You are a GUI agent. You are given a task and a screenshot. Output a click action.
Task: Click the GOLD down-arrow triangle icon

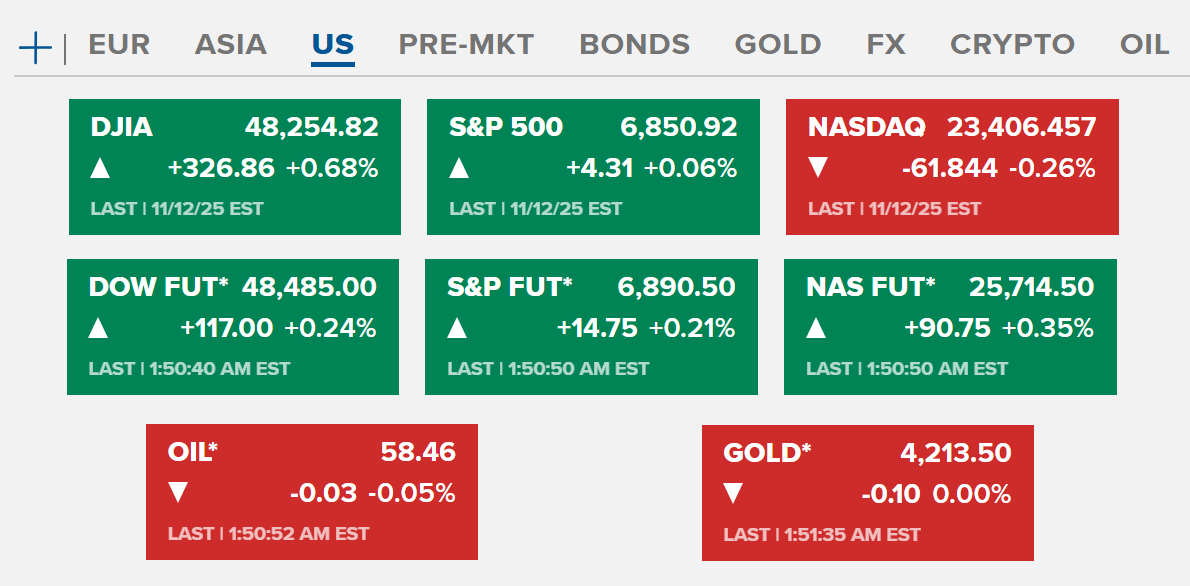click(x=733, y=493)
